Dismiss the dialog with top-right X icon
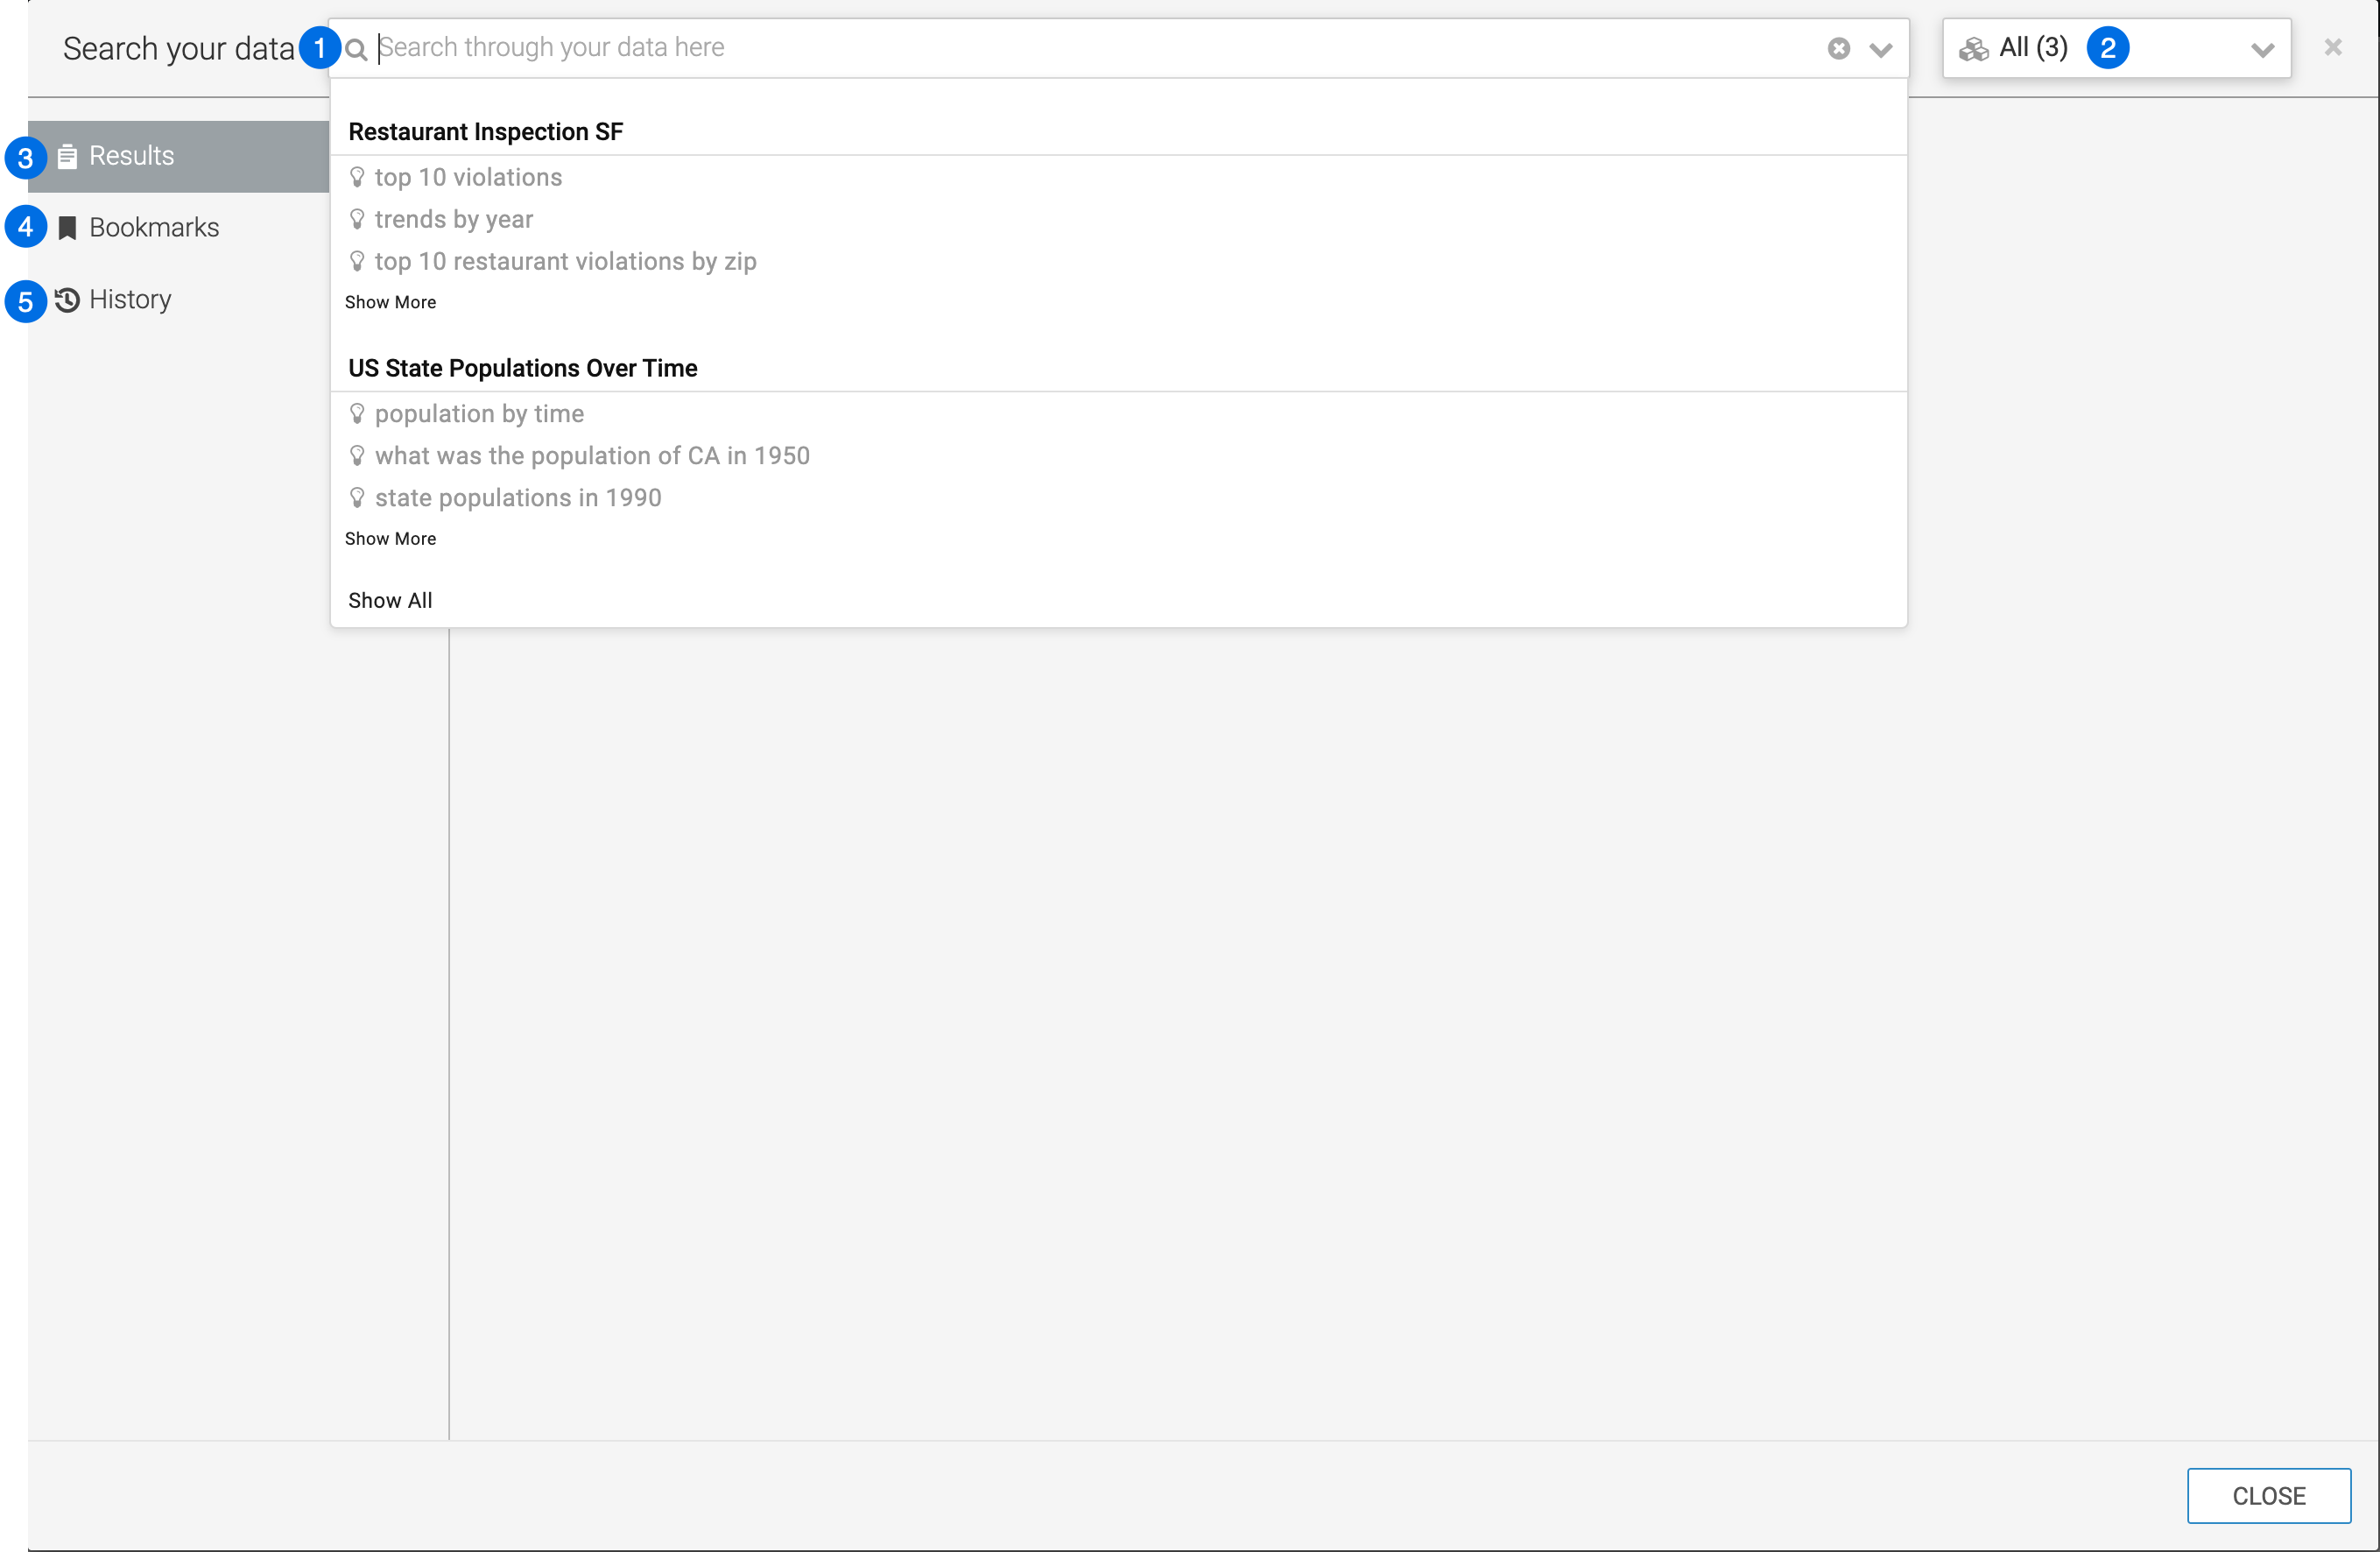The image size is (2380, 1552). point(2332,47)
